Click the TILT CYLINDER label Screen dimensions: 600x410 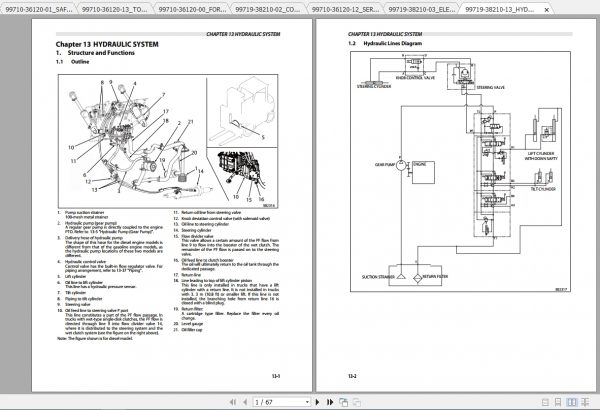tap(543, 189)
